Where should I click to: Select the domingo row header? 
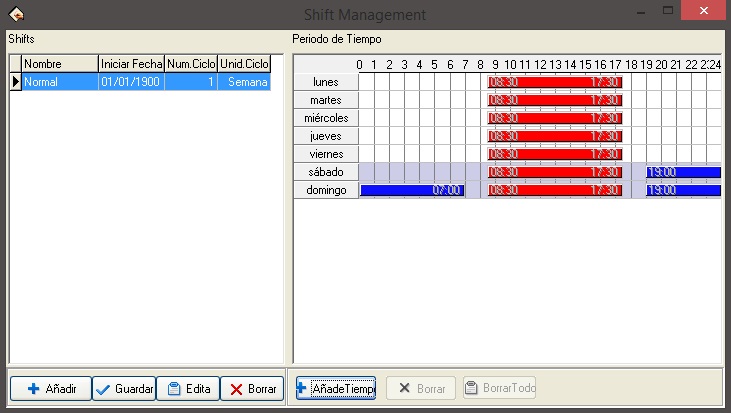click(326, 190)
